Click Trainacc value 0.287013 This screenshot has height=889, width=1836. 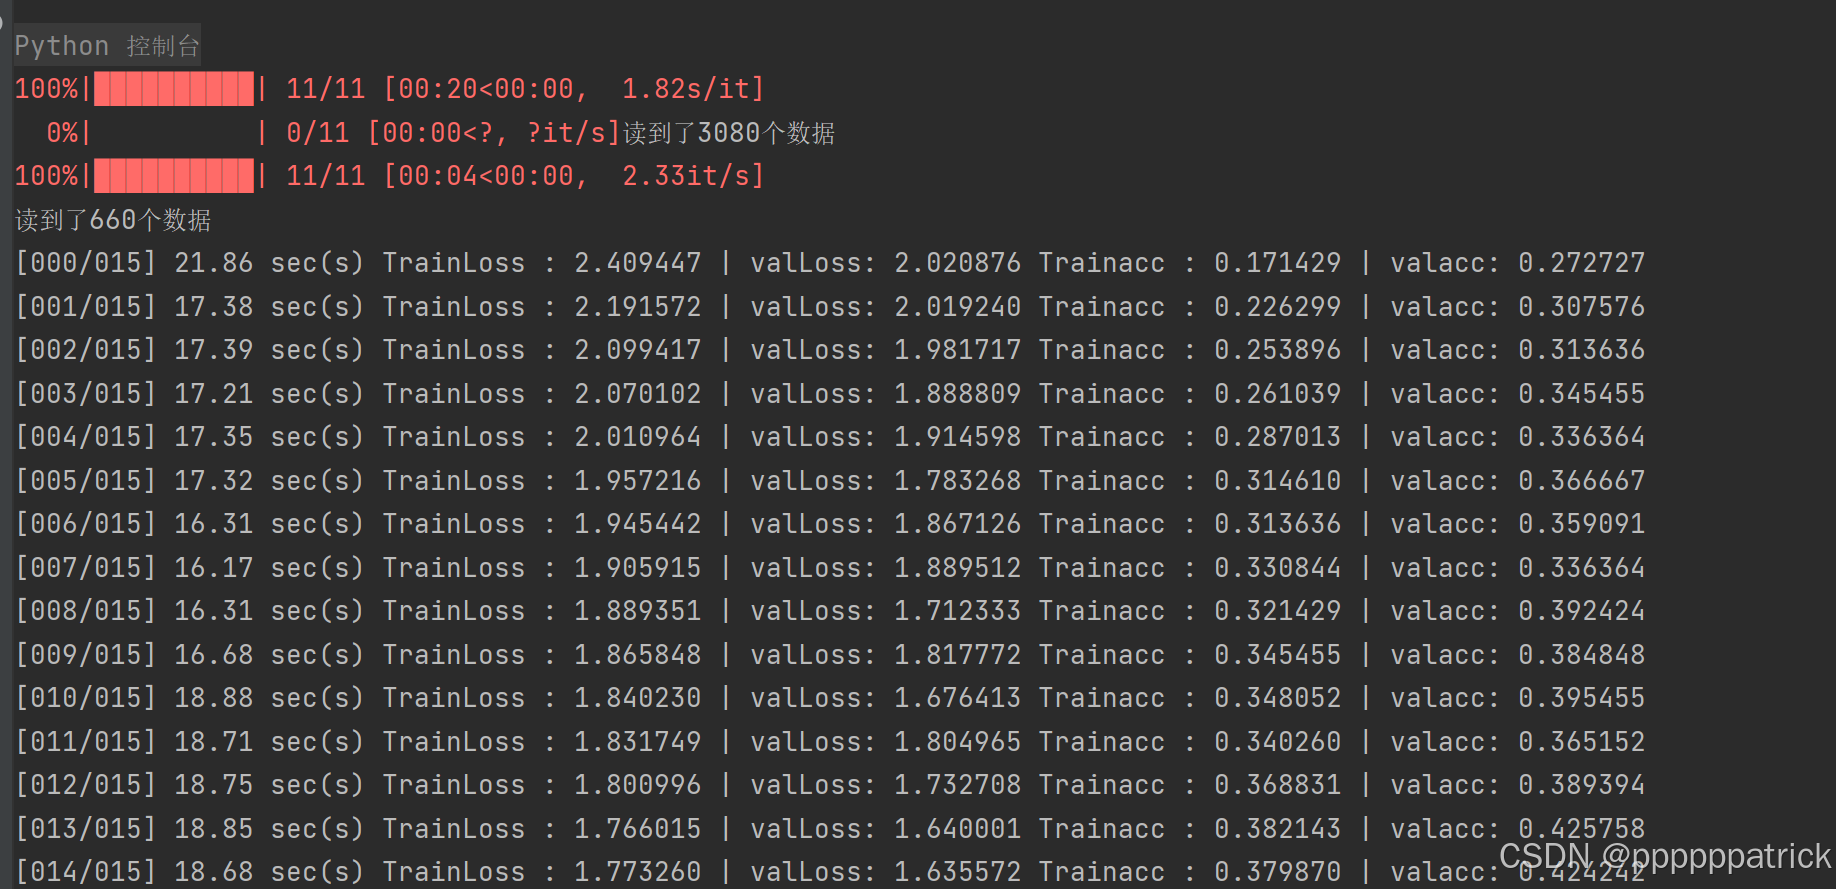click(x=1278, y=437)
